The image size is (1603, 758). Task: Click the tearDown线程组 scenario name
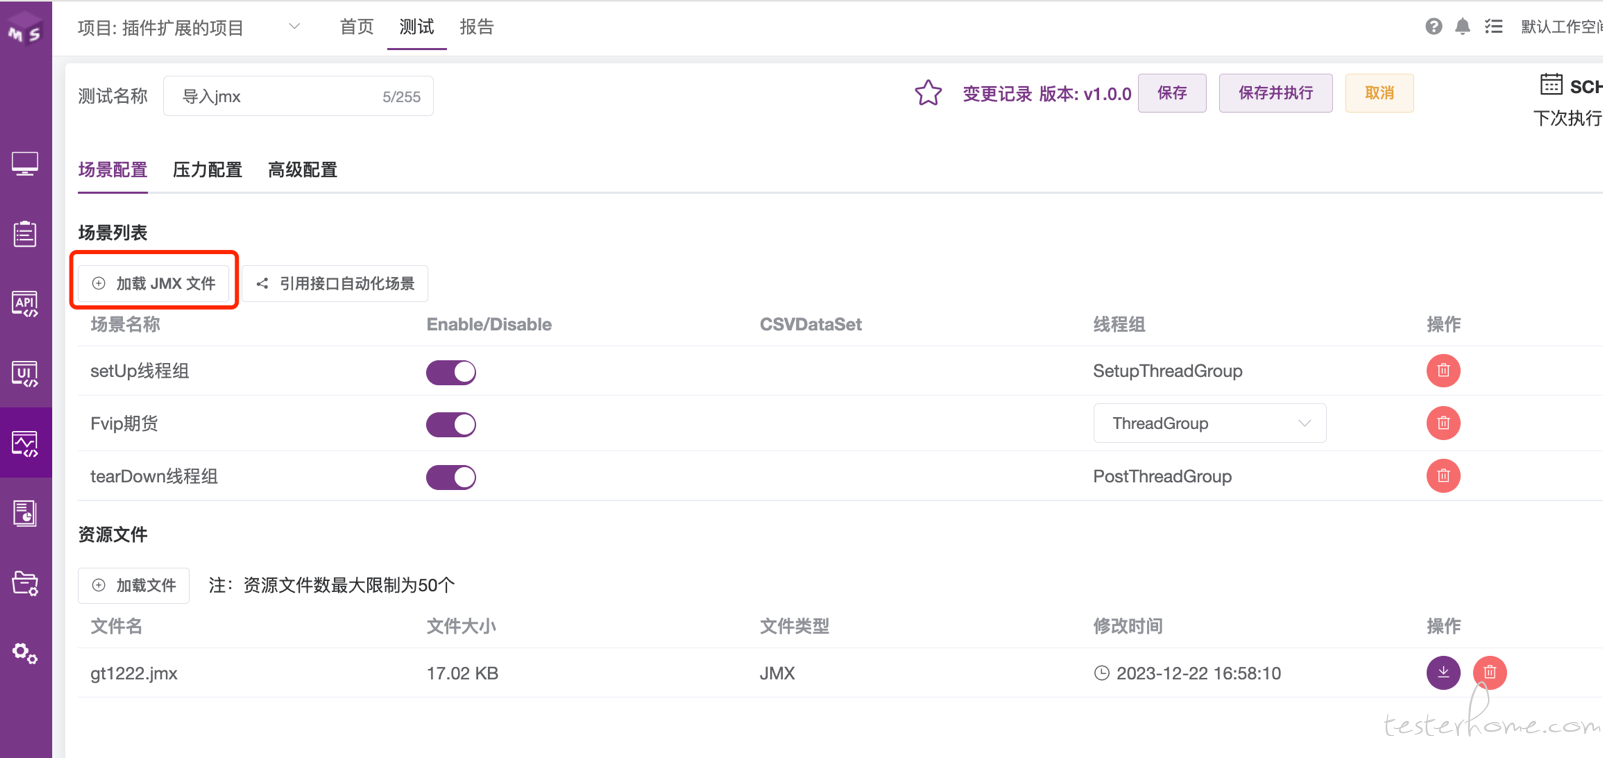(x=154, y=477)
